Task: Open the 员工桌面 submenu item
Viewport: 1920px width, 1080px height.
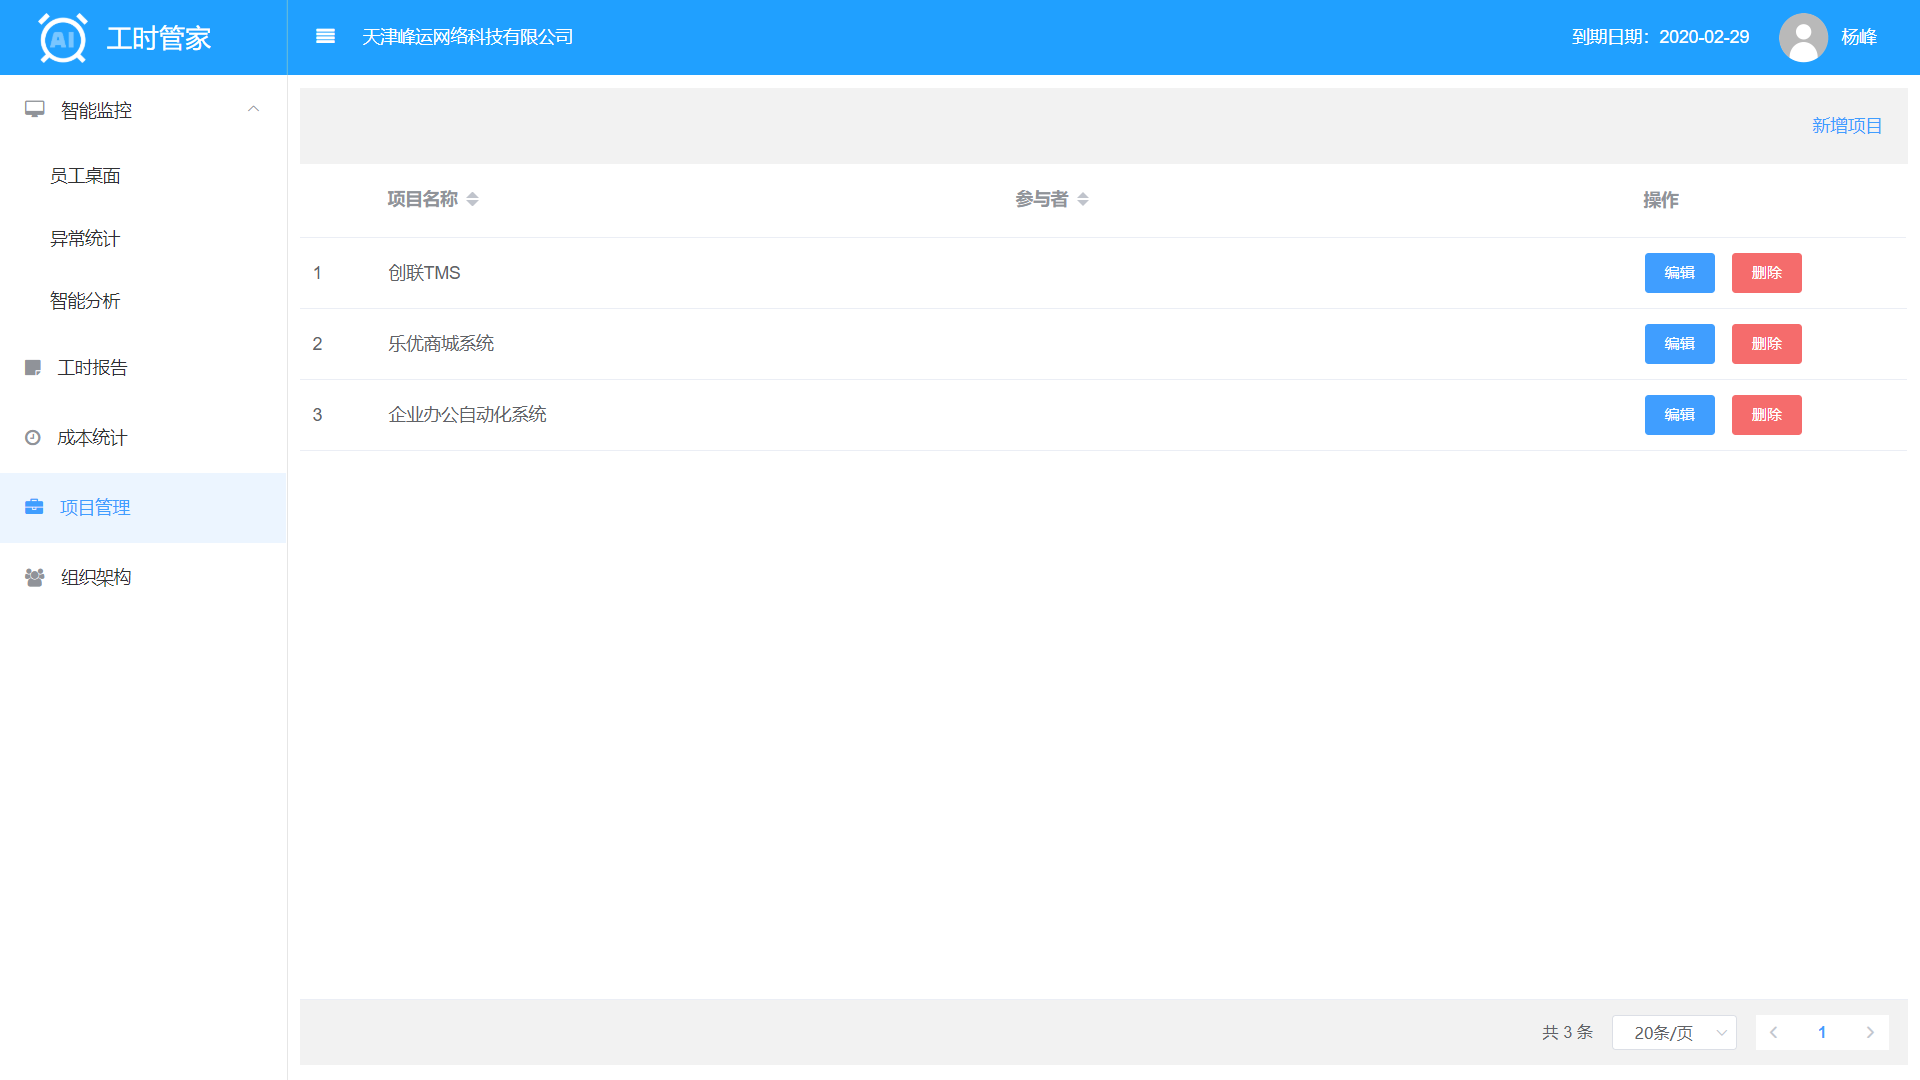Action: 85,176
